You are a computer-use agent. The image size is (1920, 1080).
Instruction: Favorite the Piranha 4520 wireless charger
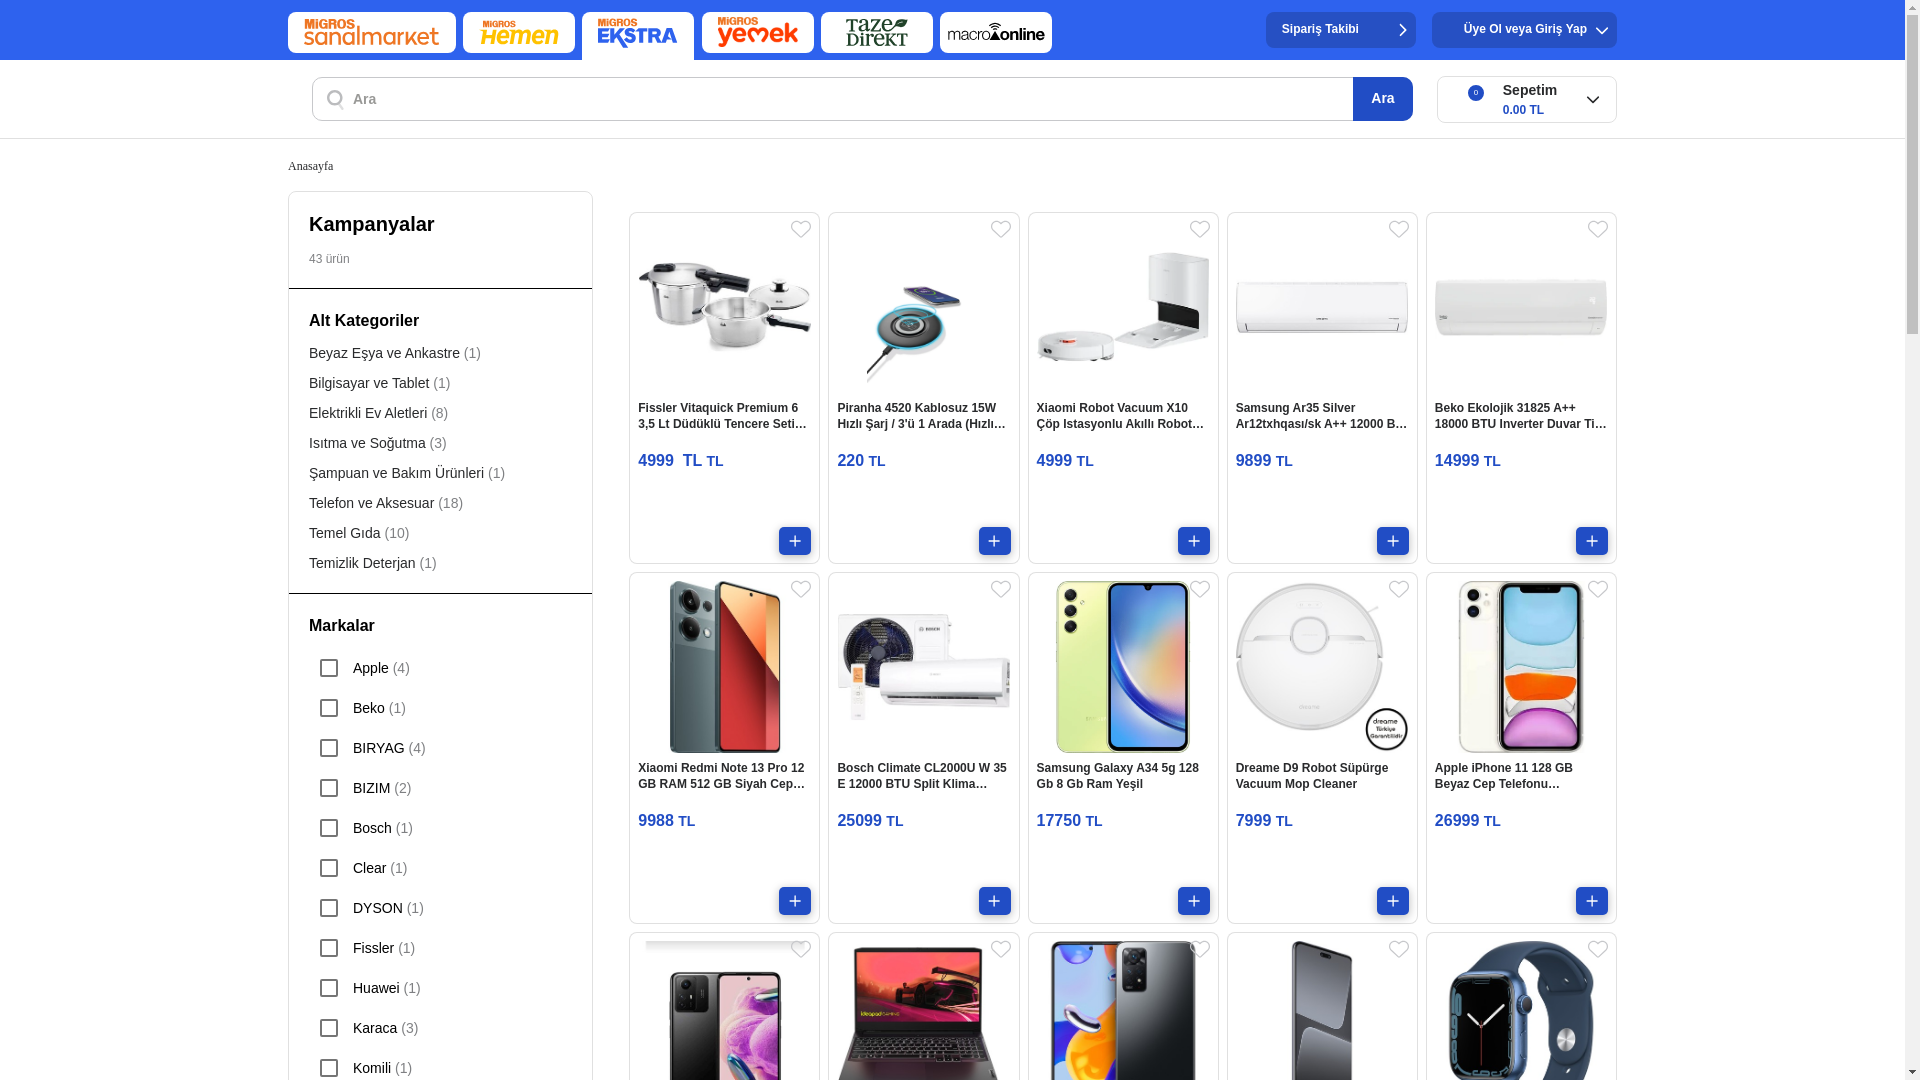pyautogui.click(x=1001, y=230)
